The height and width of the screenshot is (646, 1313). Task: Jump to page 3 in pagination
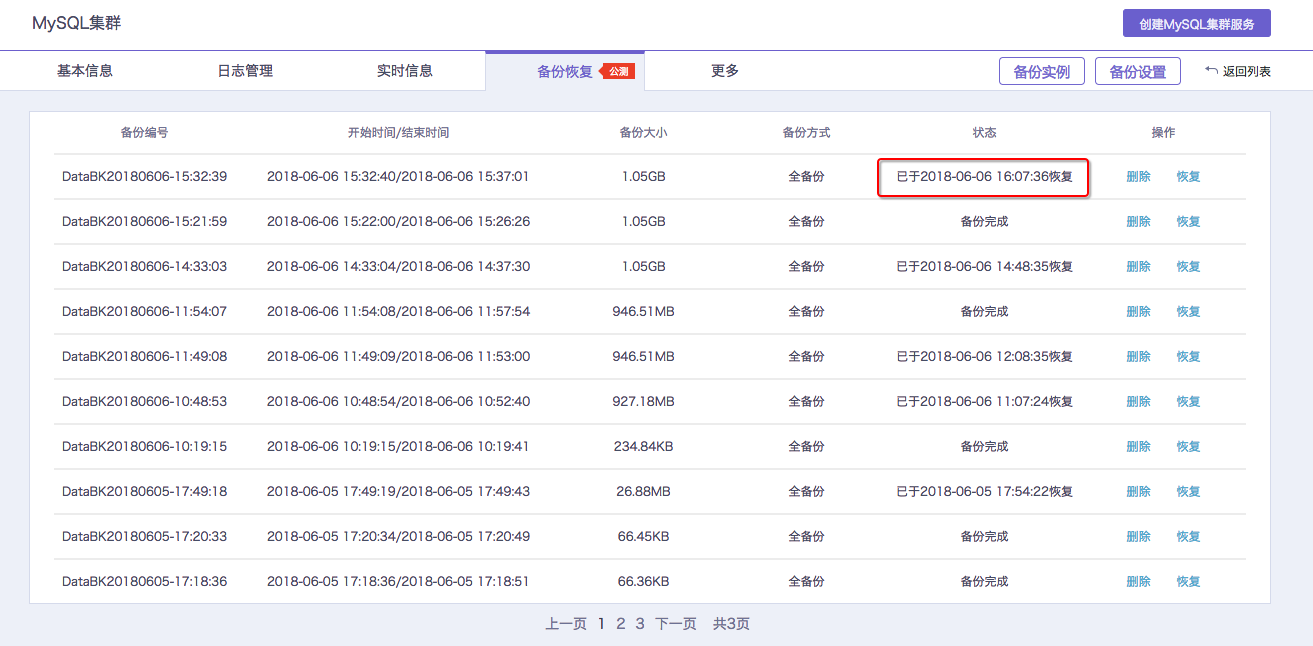pos(640,624)
